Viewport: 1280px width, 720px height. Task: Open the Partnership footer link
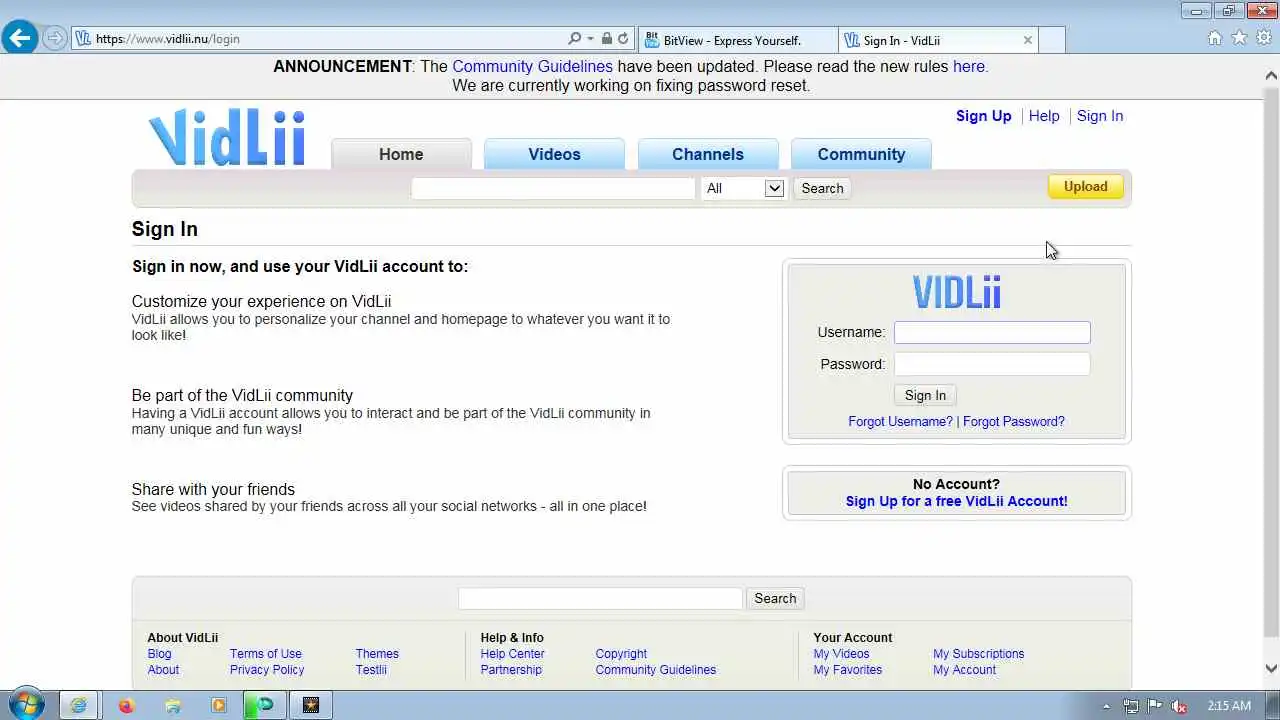click(511, 670)
